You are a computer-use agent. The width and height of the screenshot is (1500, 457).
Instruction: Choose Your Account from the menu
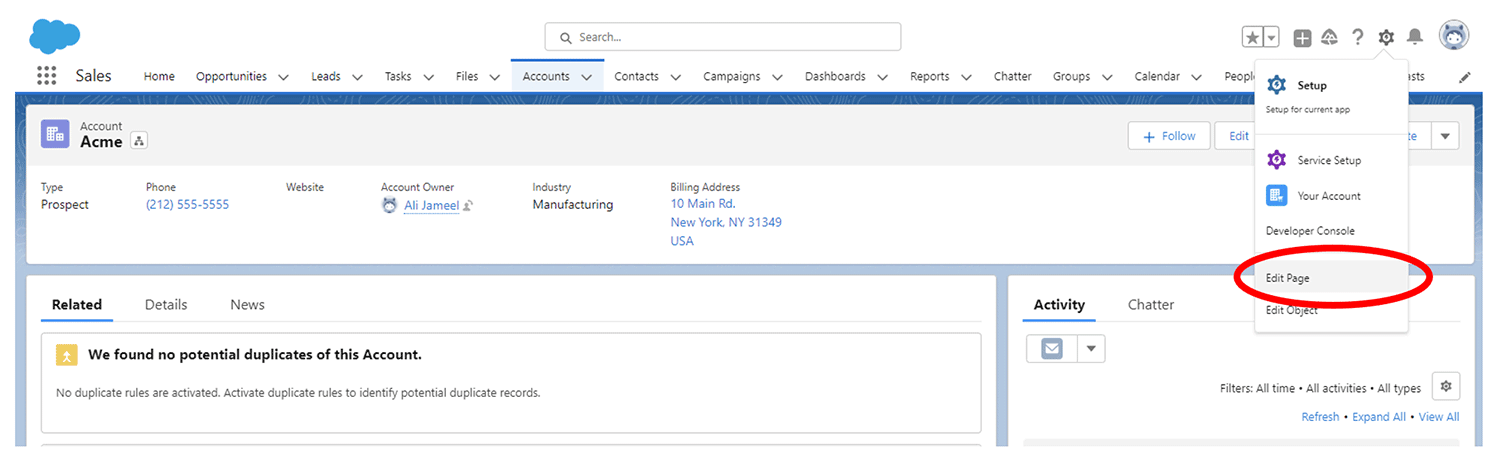coord(1331,196)
